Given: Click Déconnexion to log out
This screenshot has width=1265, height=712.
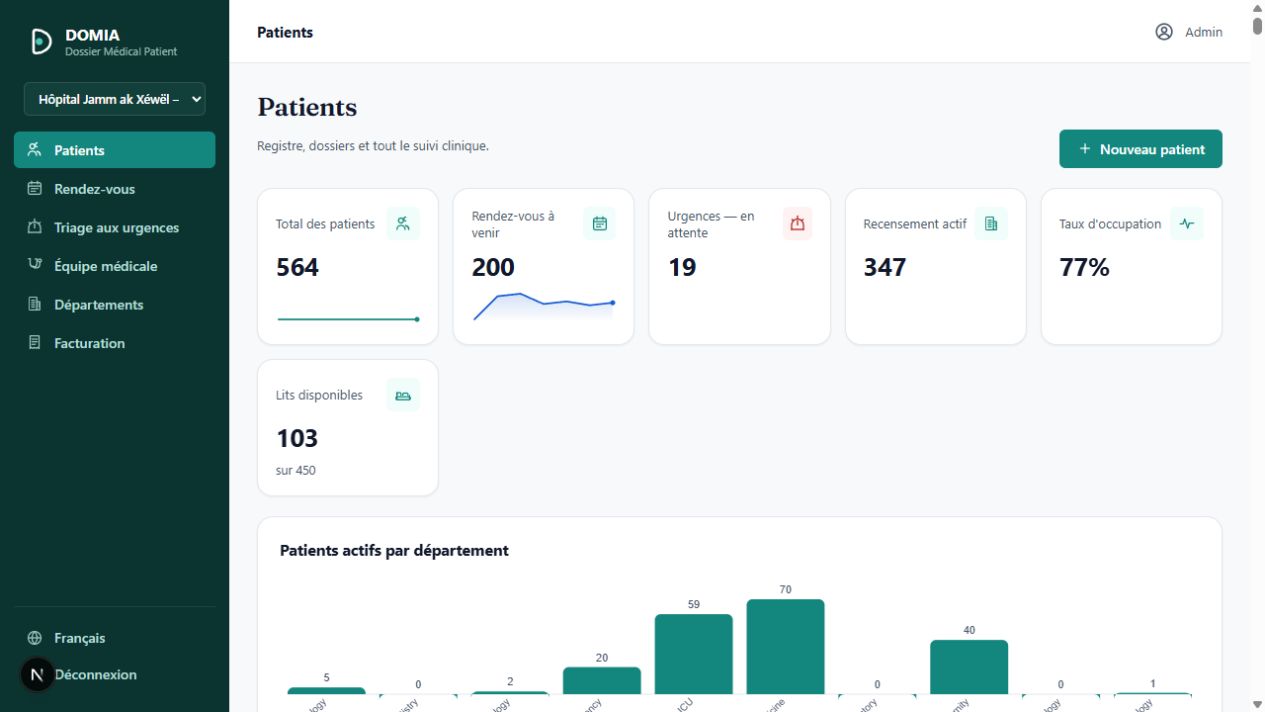Looking at the screenshot, I should [x=96, y=675].
